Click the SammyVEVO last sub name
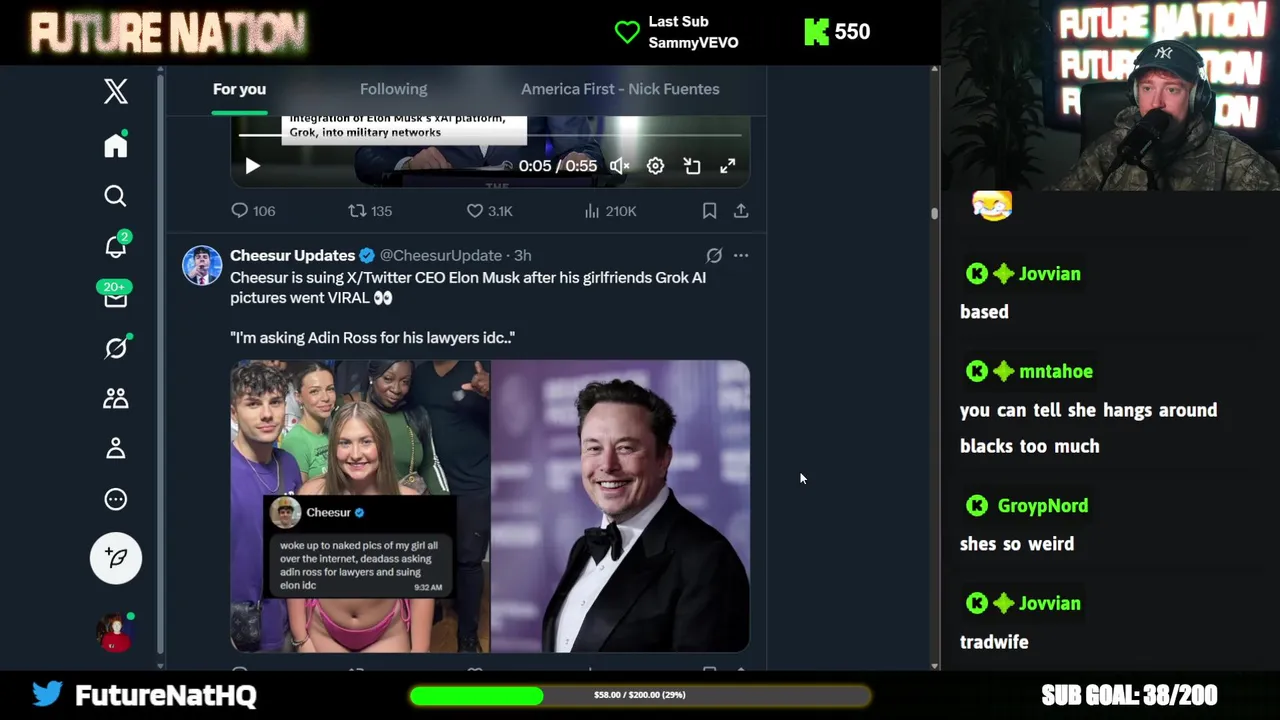This screenshot has height=720, width=1280. pos(693,43)
